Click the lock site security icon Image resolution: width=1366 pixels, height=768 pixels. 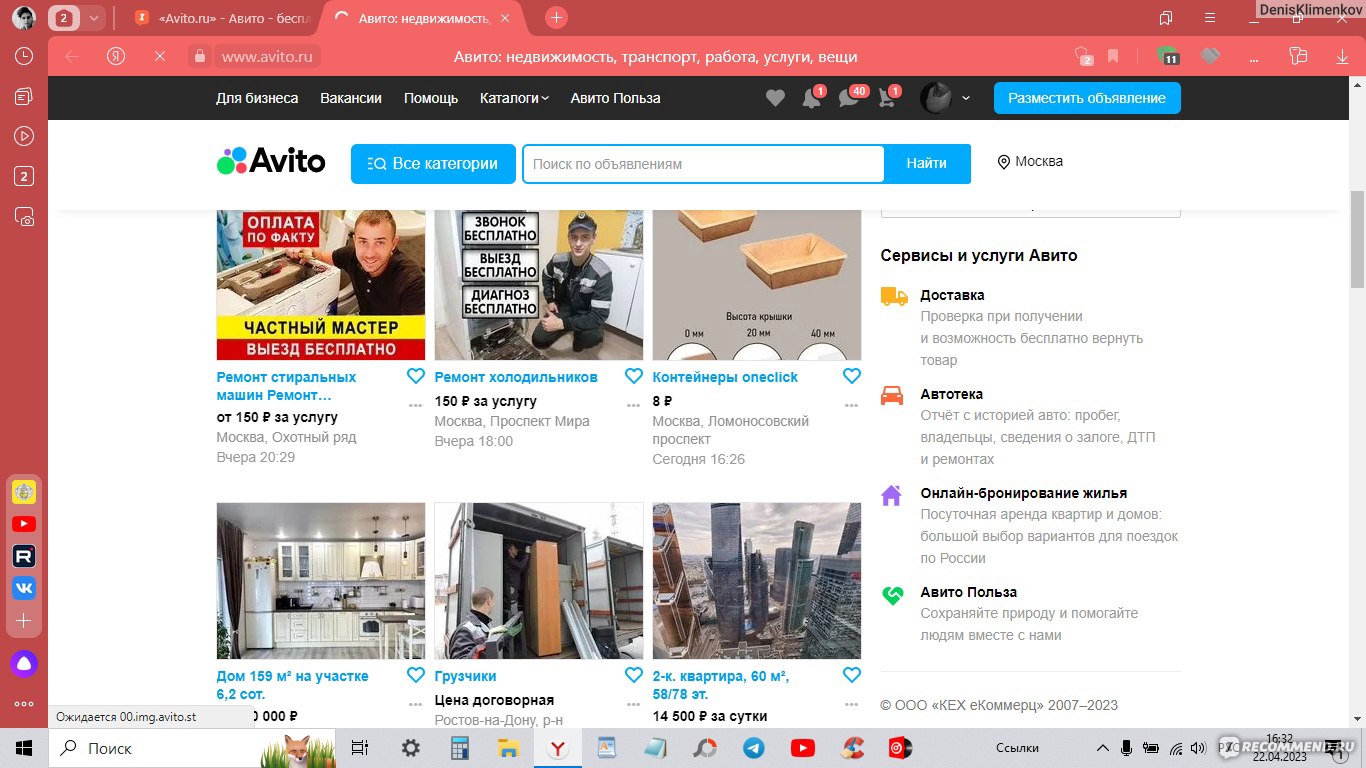[x=199, y=56]
